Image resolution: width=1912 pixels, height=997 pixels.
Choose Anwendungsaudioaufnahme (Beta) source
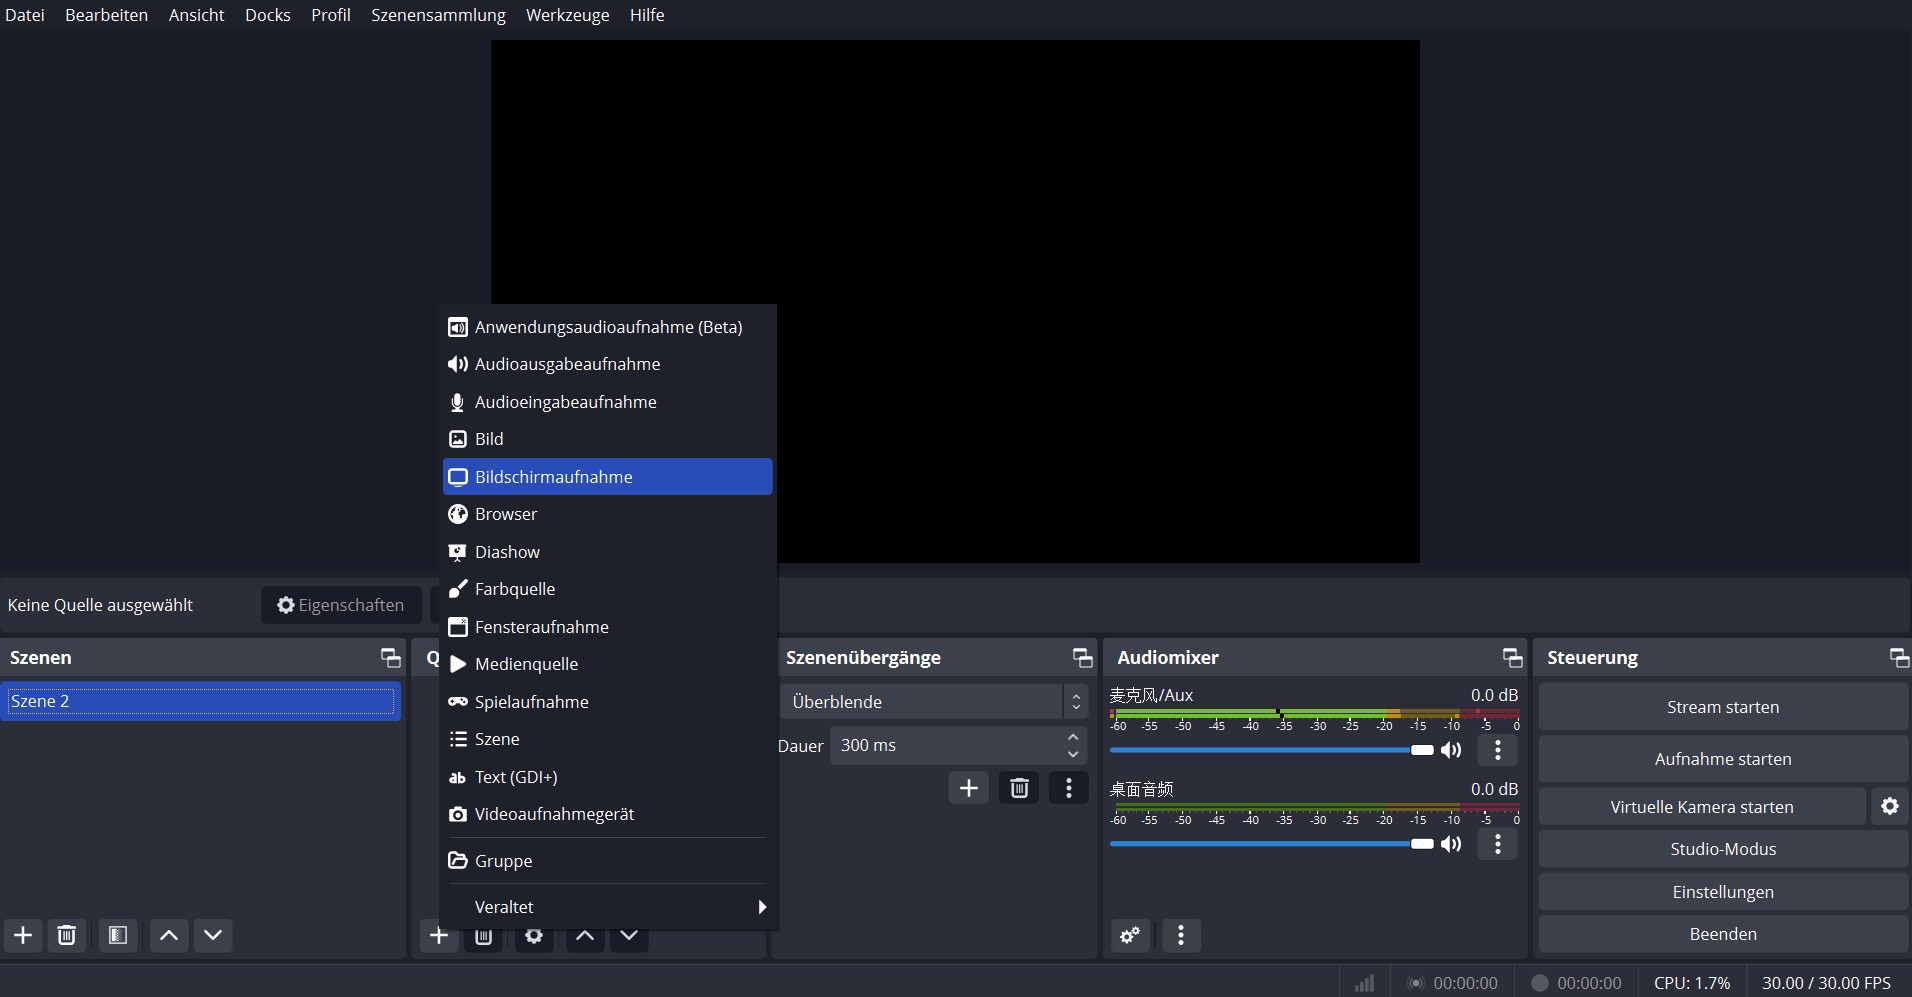(x=608, y=327)
